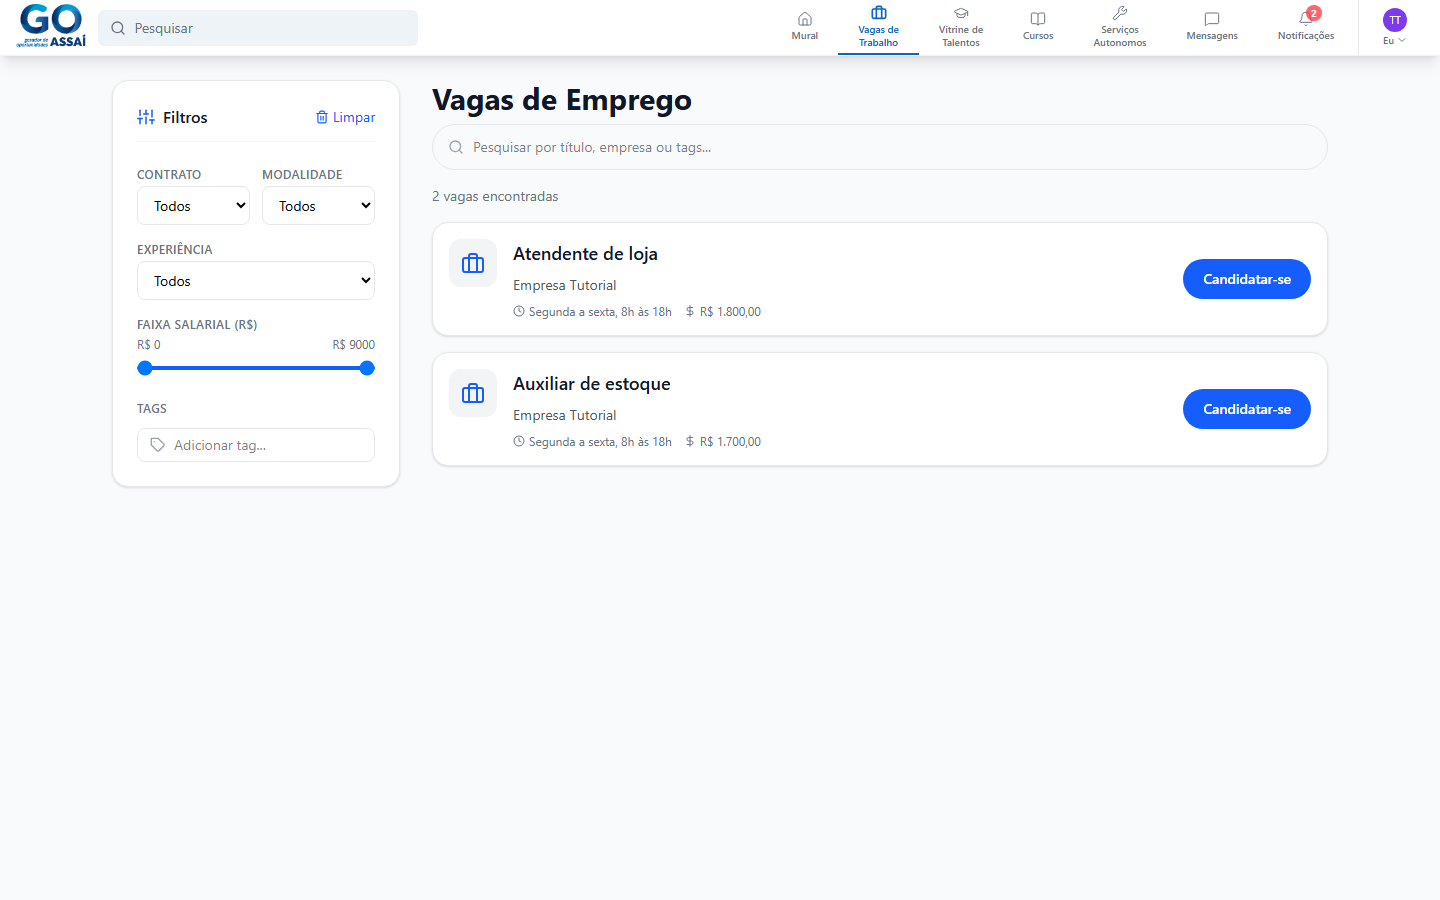1440x900 pixels.
Task: Click the Vagas de Emprego heading
Action: tap(562, 100)
